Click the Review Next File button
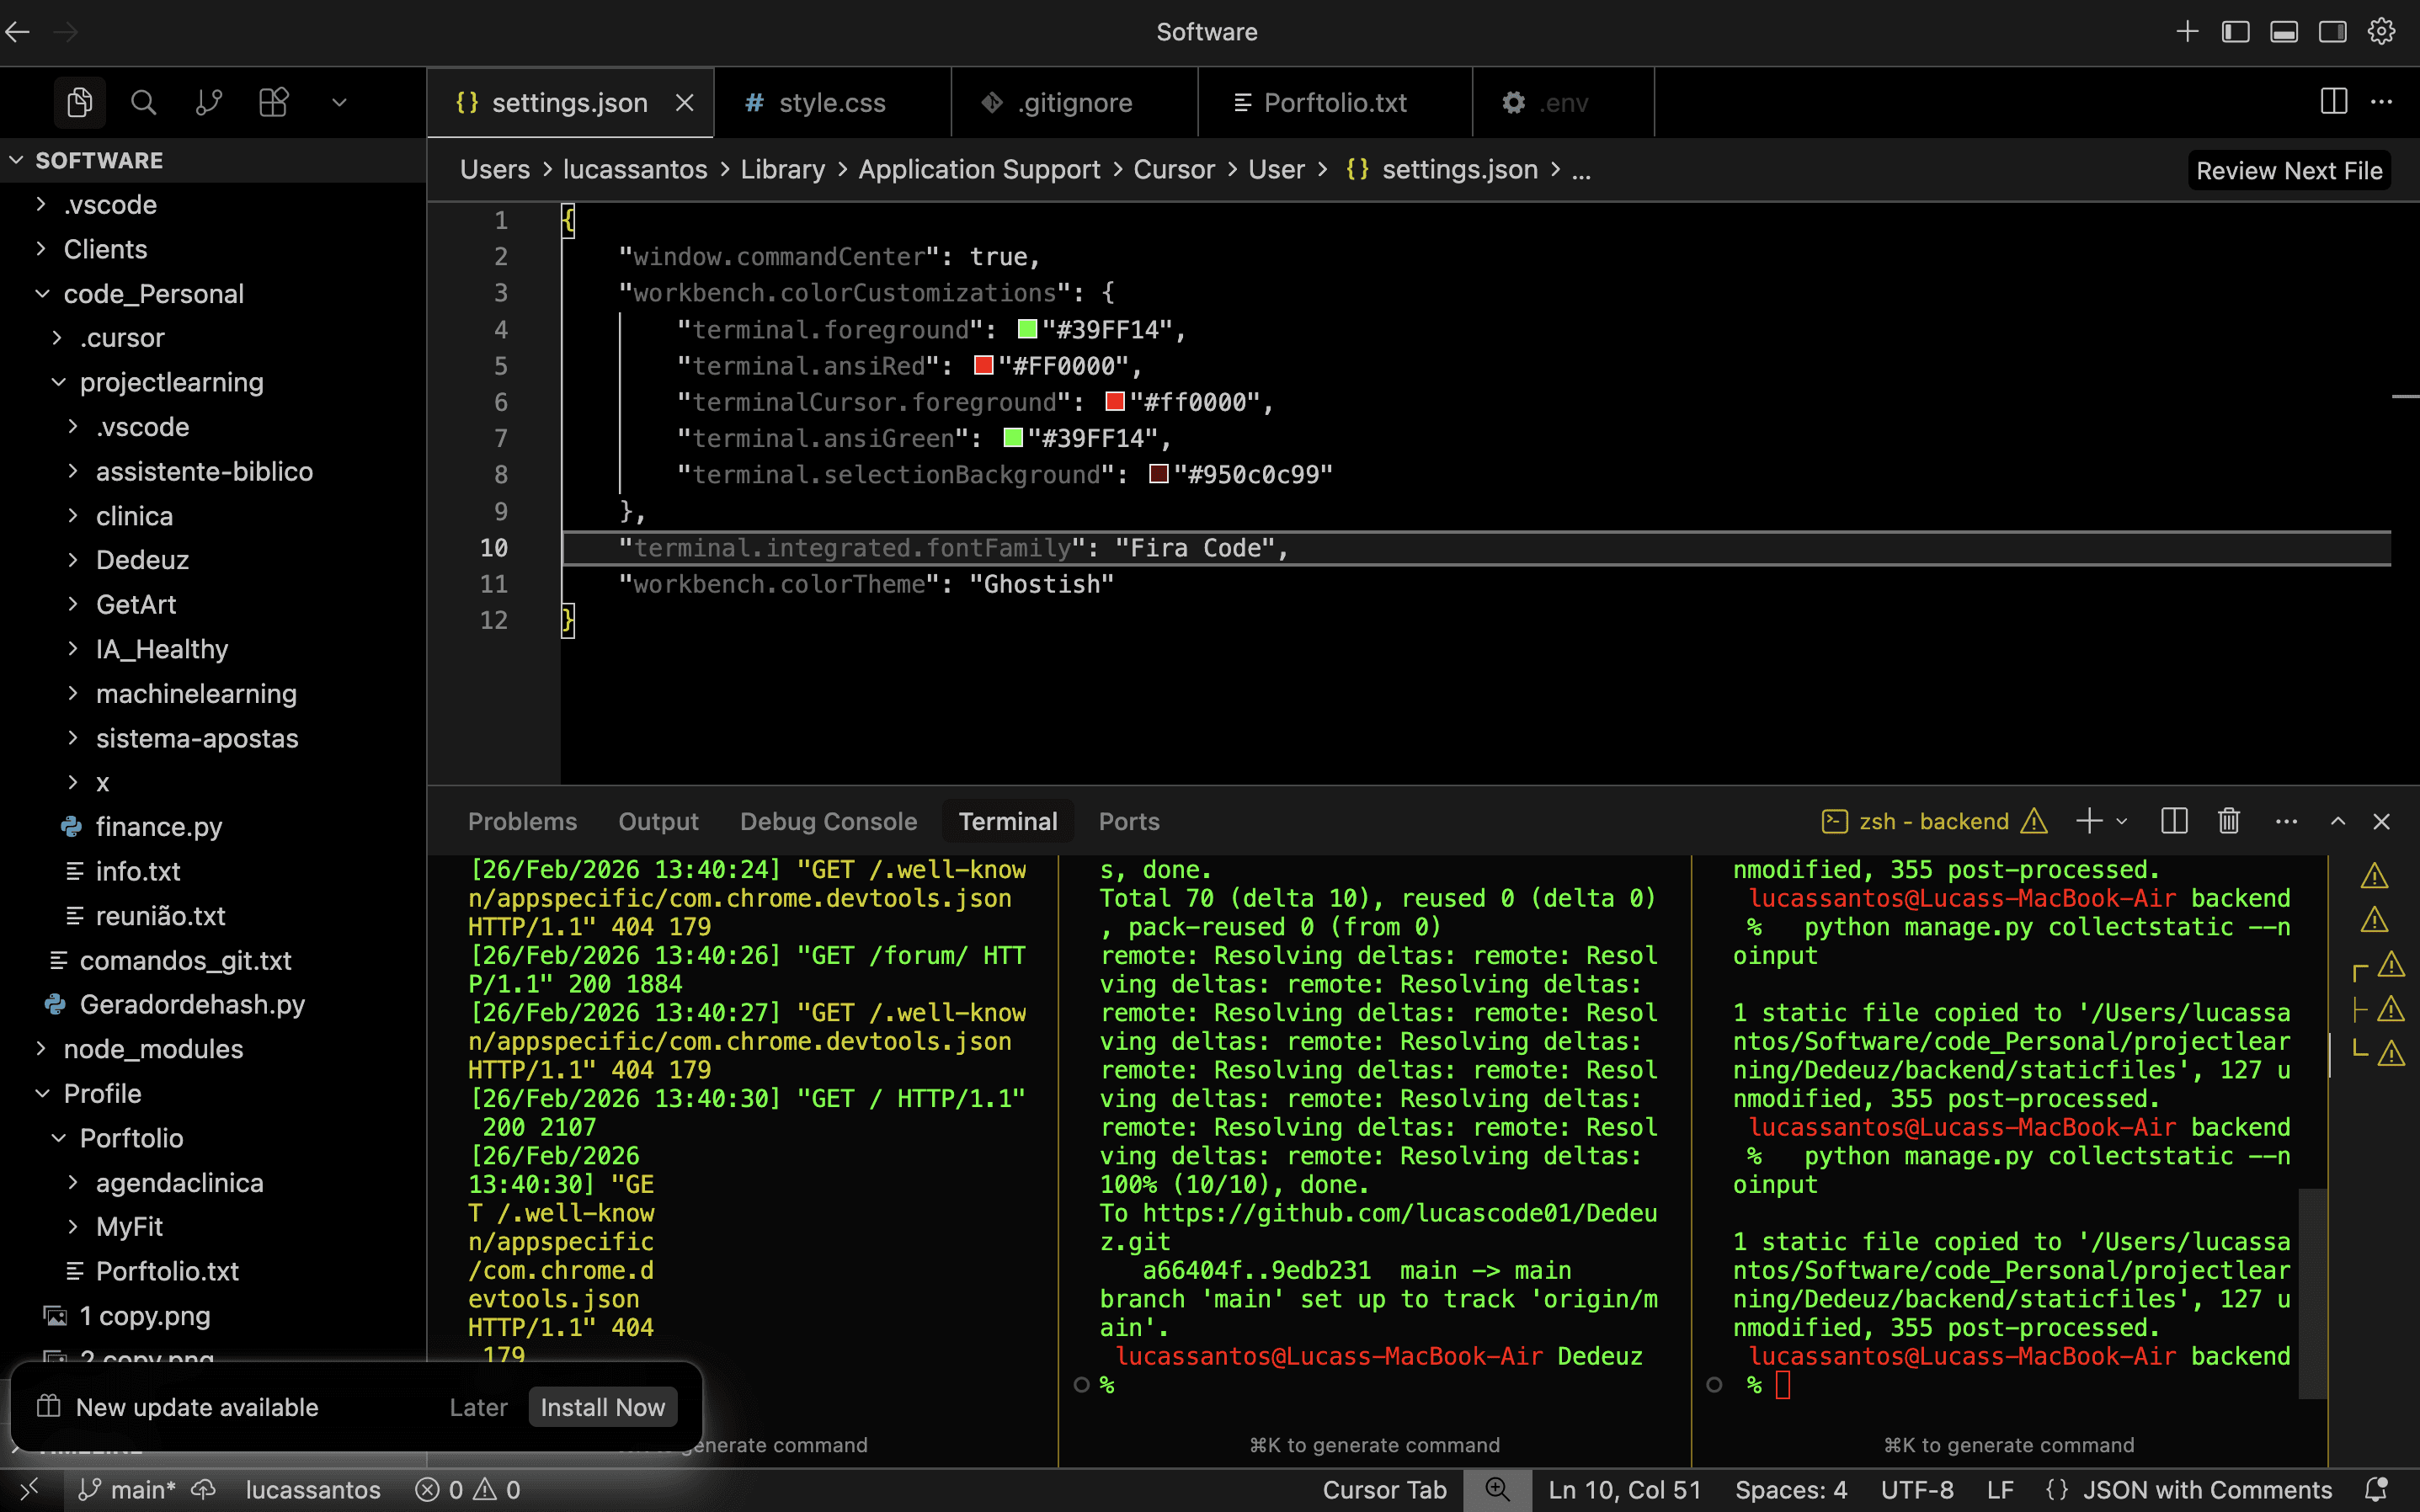The width and height of the screenshot is (2420, 1512). 2288,171
